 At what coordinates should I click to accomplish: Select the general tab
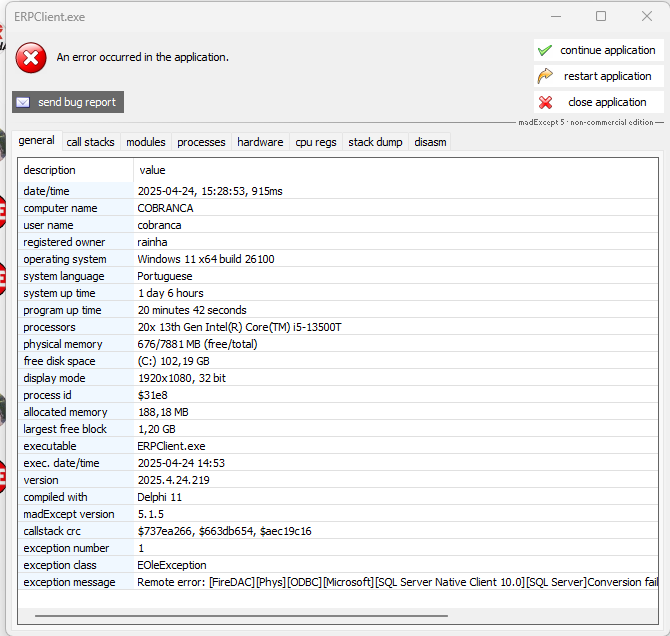coord(36,141)
